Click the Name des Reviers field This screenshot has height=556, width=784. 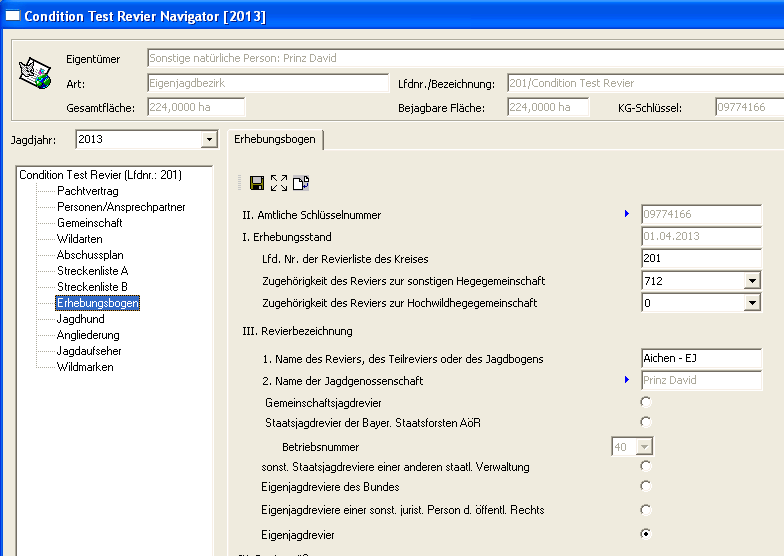tap(700, 358)
